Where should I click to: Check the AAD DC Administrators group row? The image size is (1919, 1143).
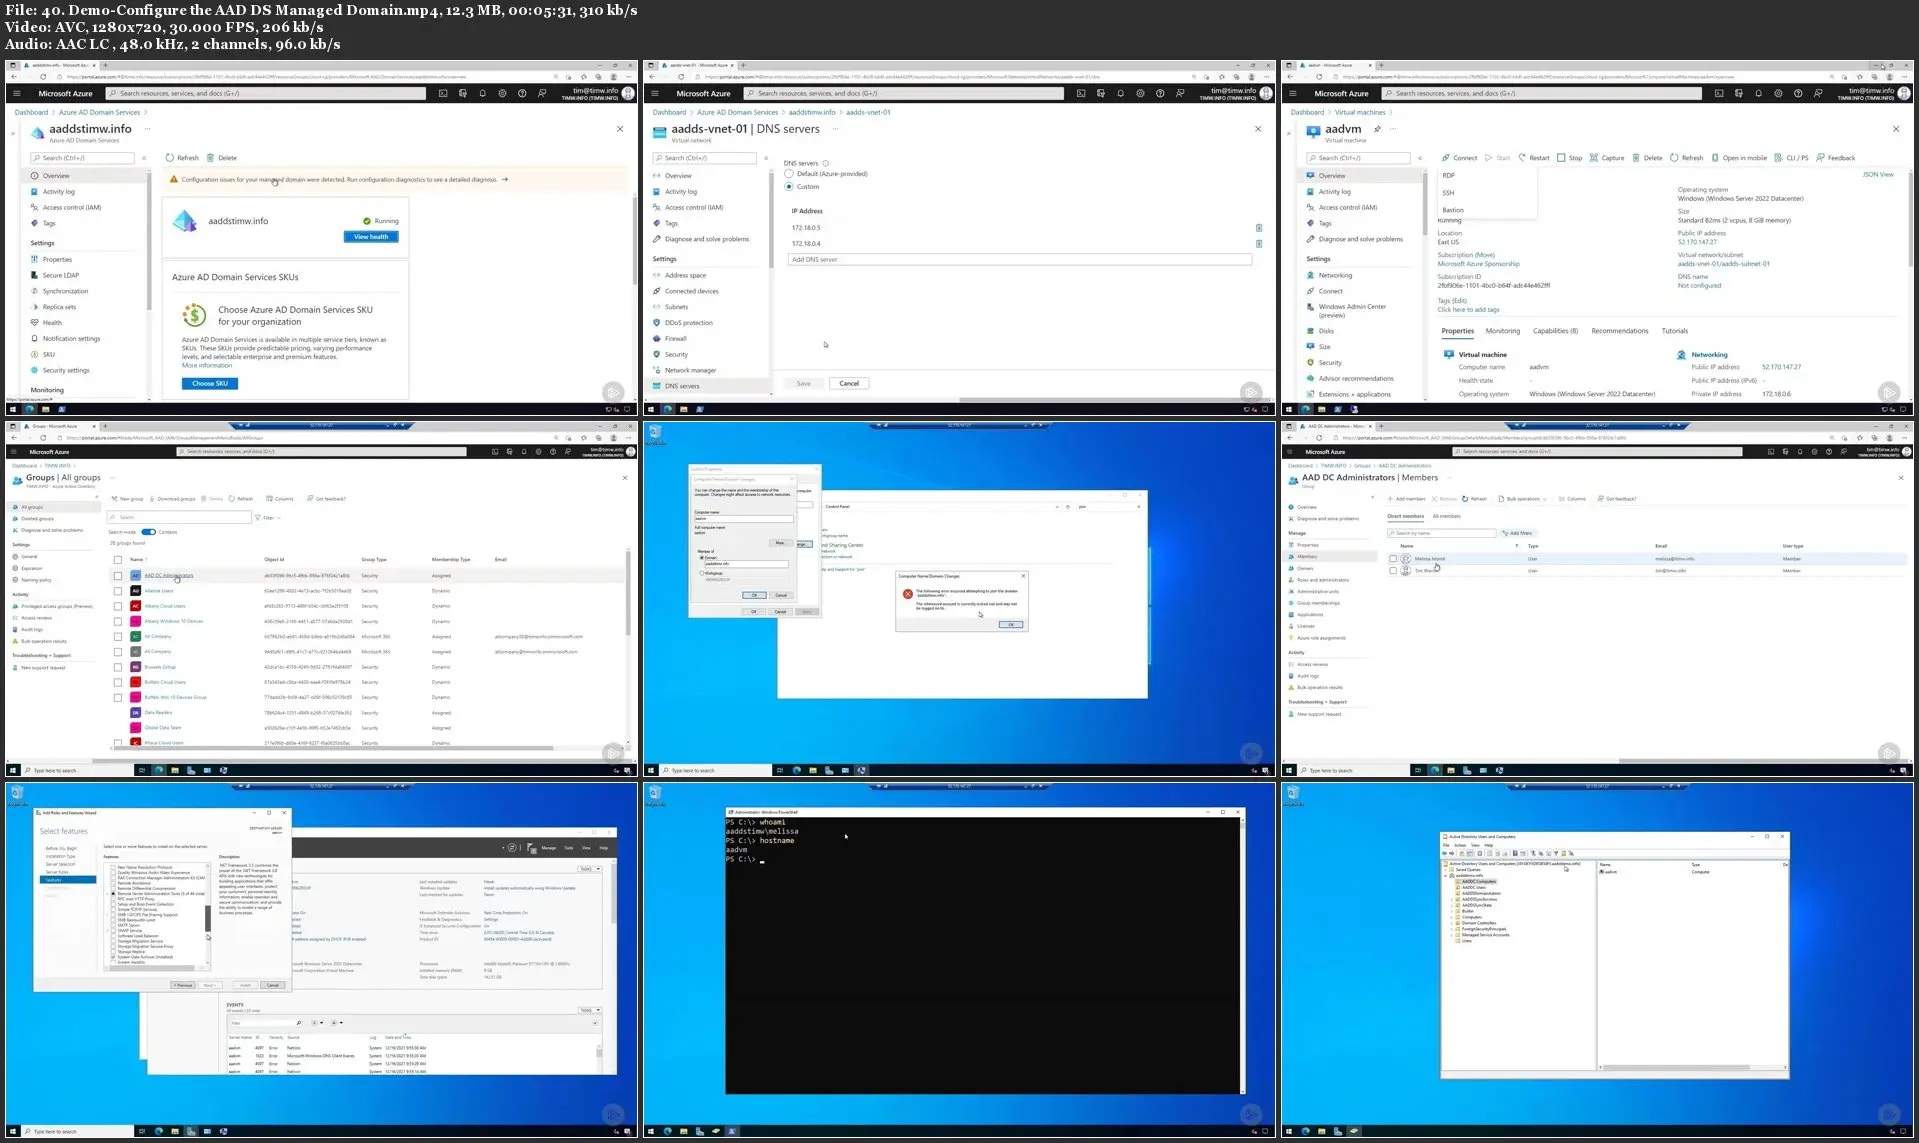[118, 576]
